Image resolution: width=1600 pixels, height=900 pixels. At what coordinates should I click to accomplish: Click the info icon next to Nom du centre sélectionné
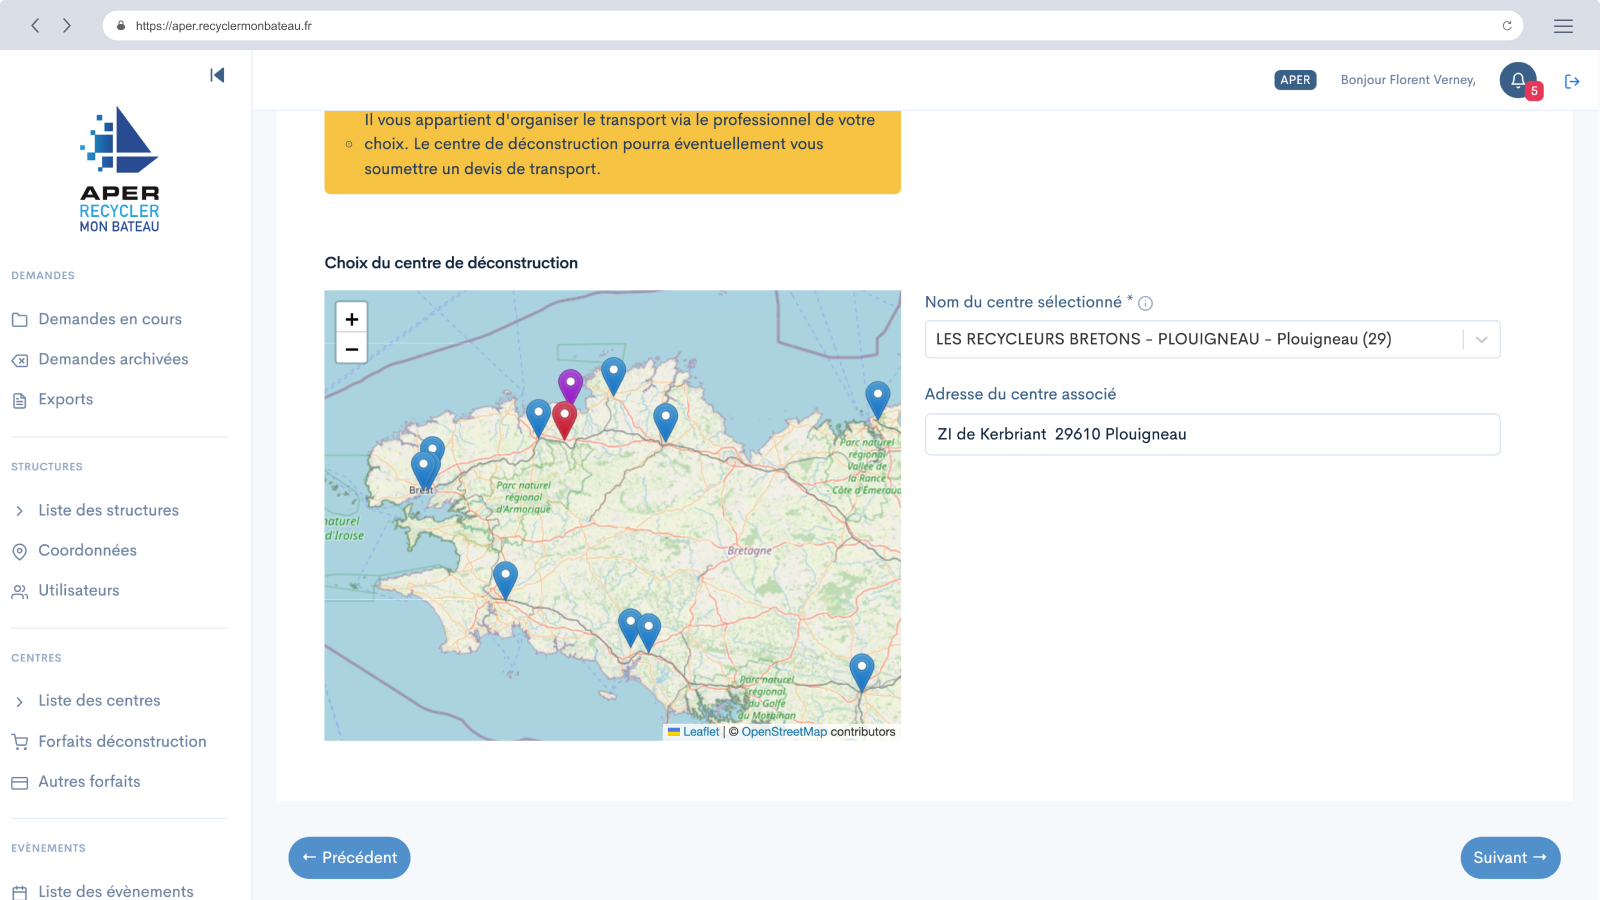coord(1146,303)
